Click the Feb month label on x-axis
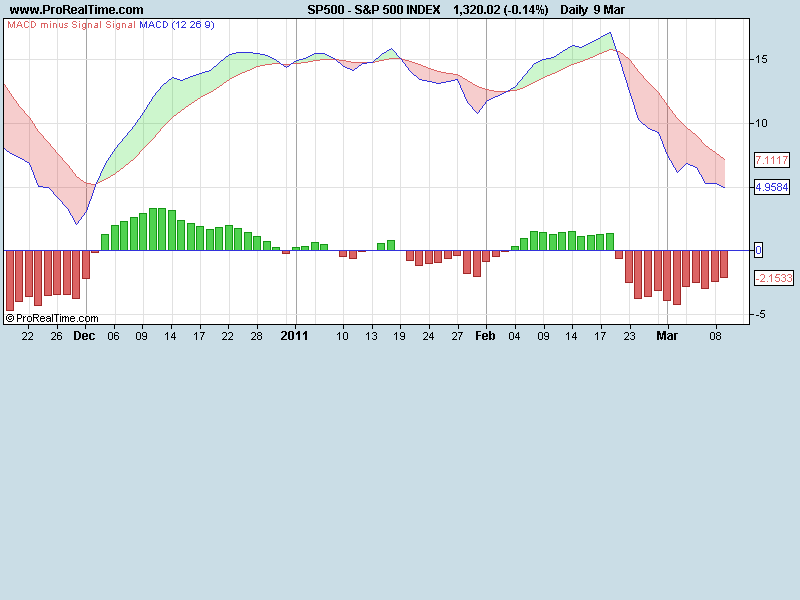Image resolution: width=800 pixels, height=600 pixels. pos(485,336)
